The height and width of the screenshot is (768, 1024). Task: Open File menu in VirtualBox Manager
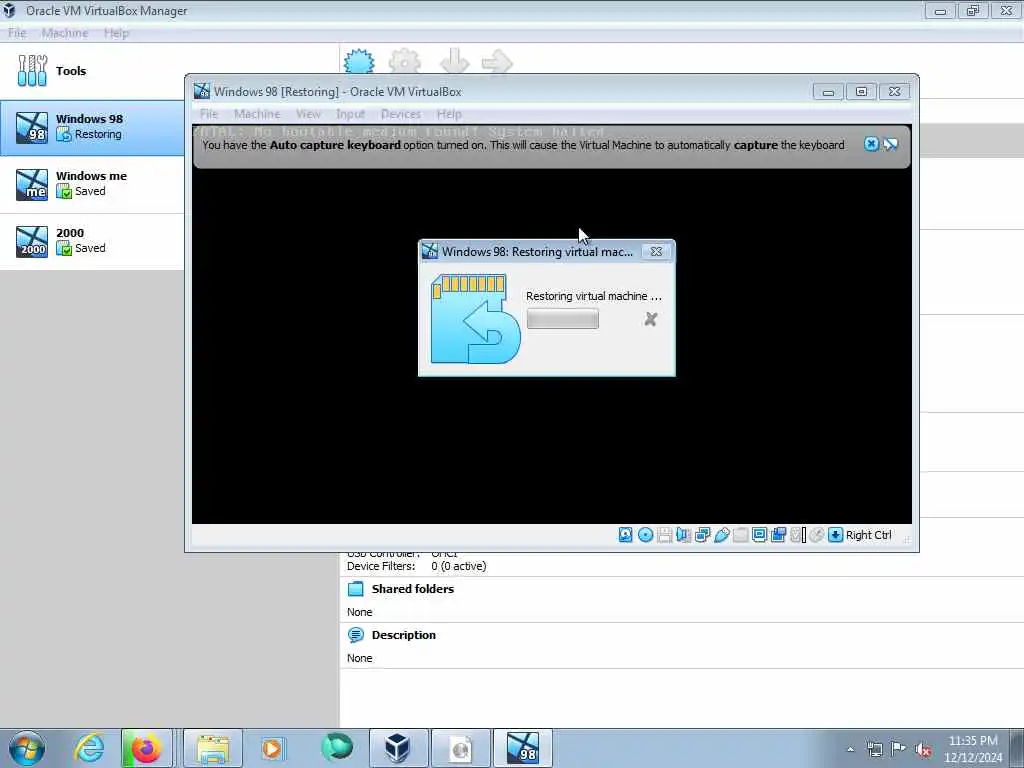click(17, 33)
